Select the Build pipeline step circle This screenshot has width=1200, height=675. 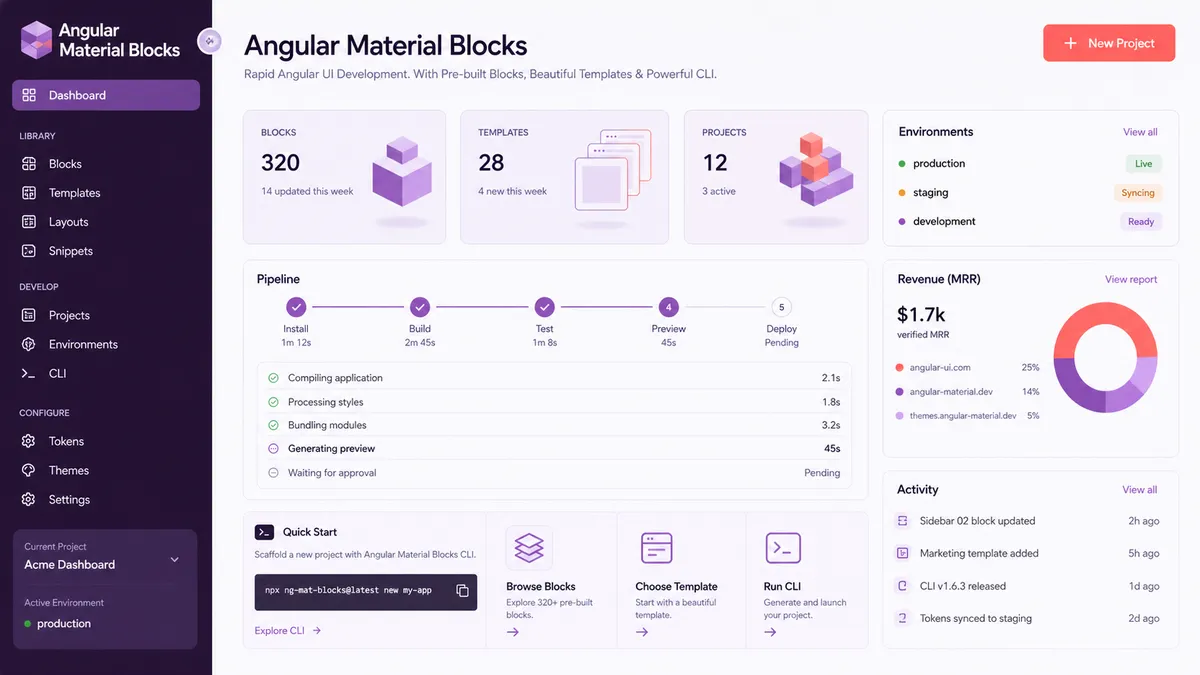tap(420, 307)
